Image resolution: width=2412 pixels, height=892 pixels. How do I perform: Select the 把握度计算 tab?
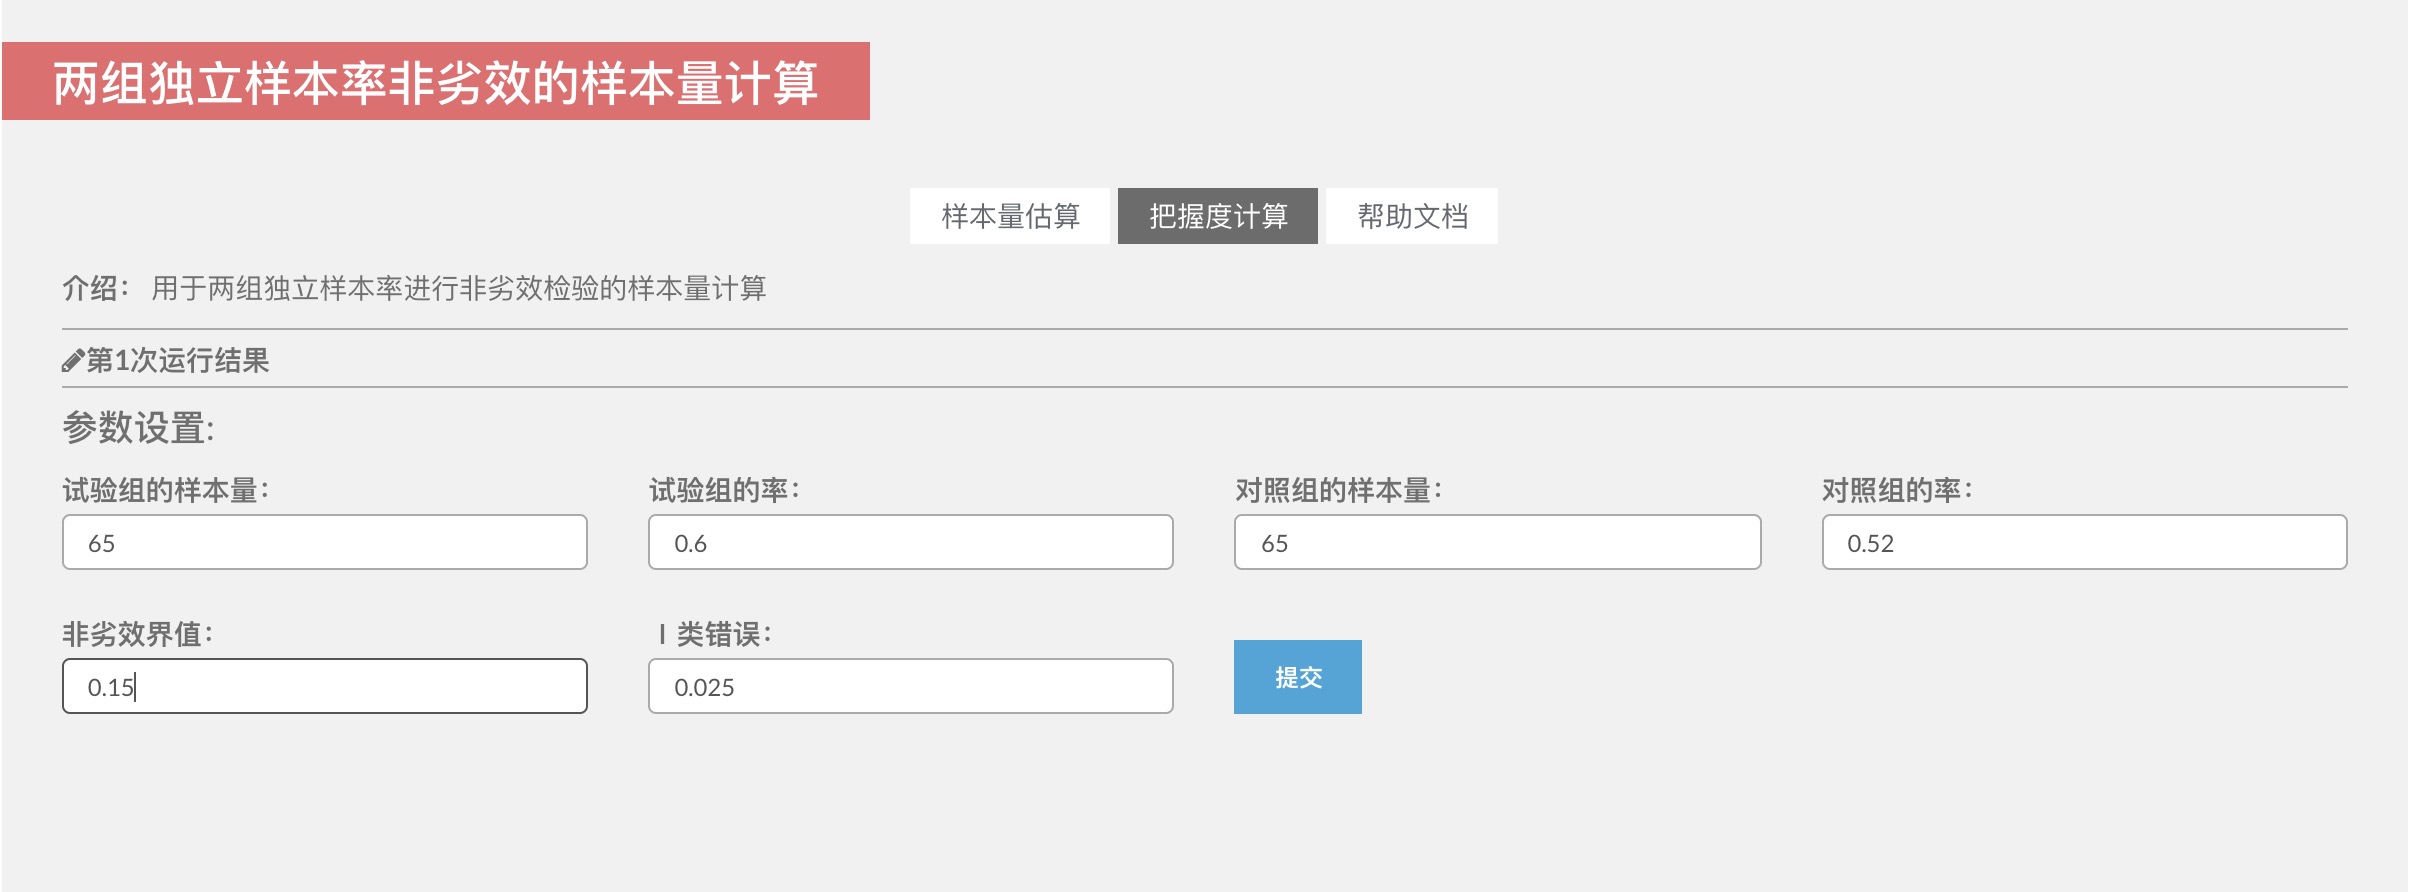(1218, 216)
